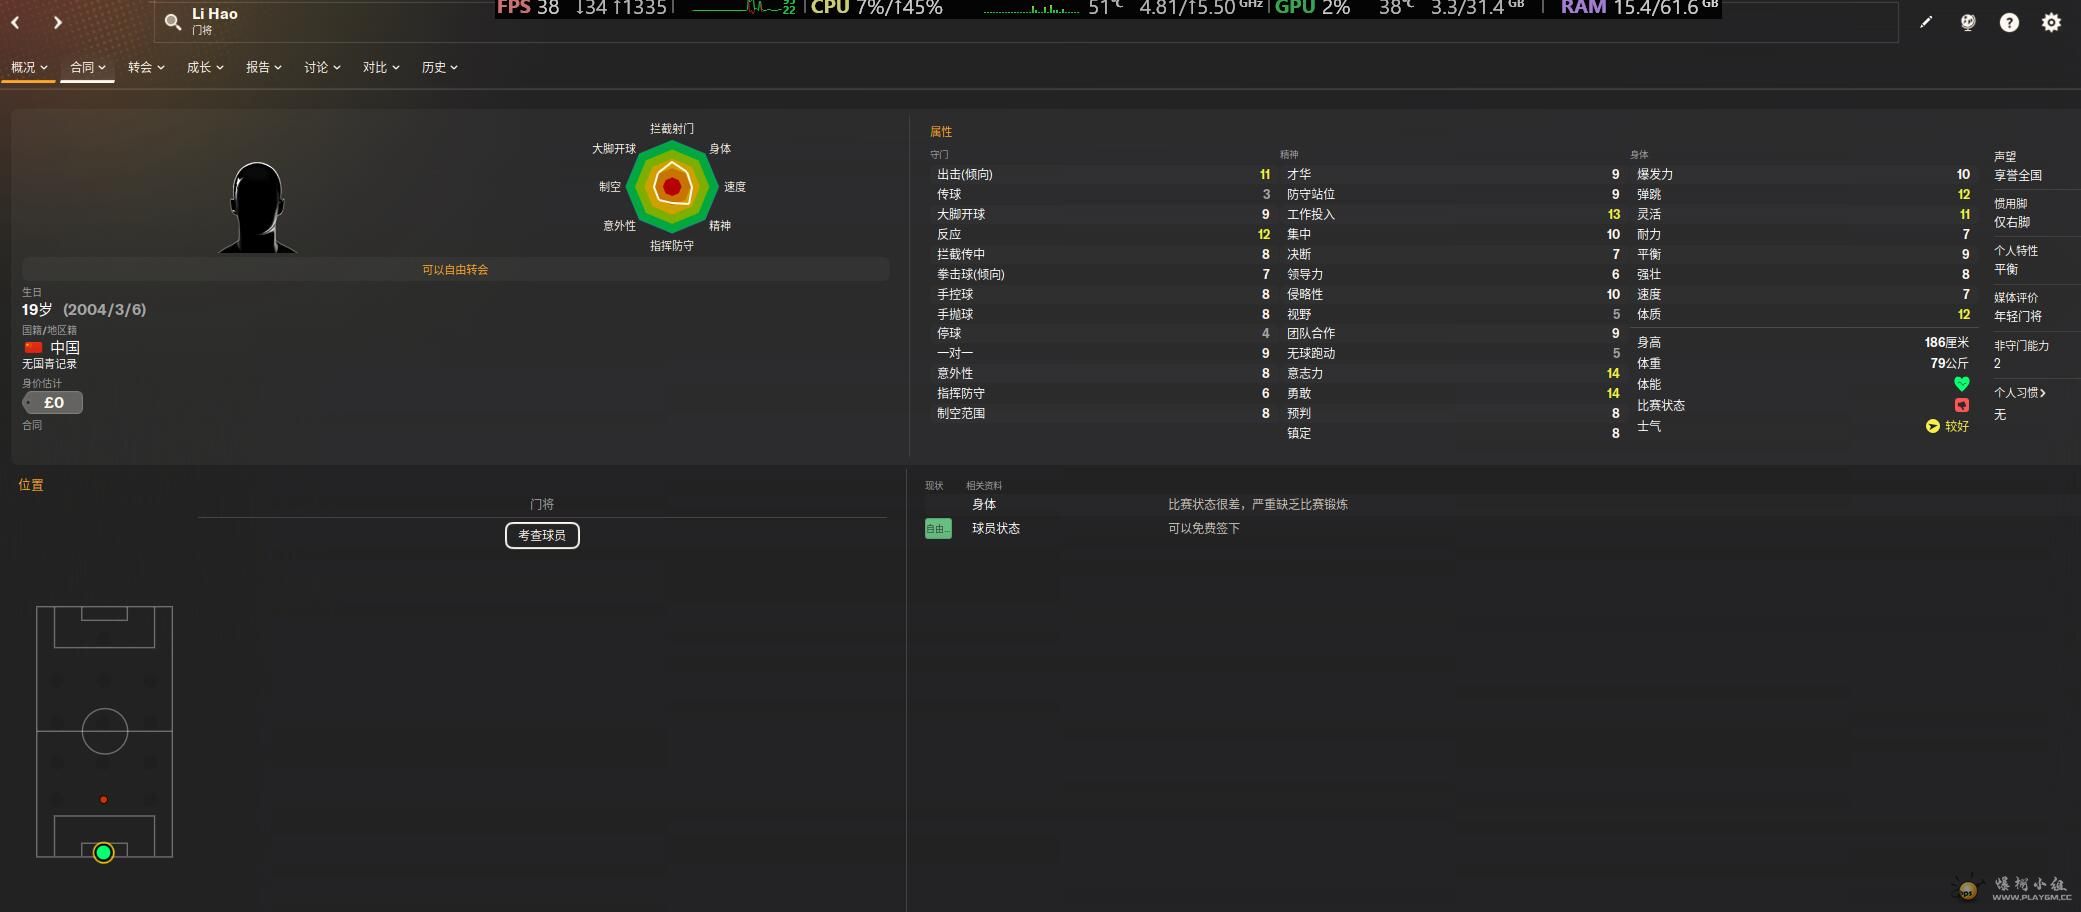The width and height of the screenshot is (2081, 912).
Task: Expand the 概况 dropdown menu
Action: tap(29, 67)
